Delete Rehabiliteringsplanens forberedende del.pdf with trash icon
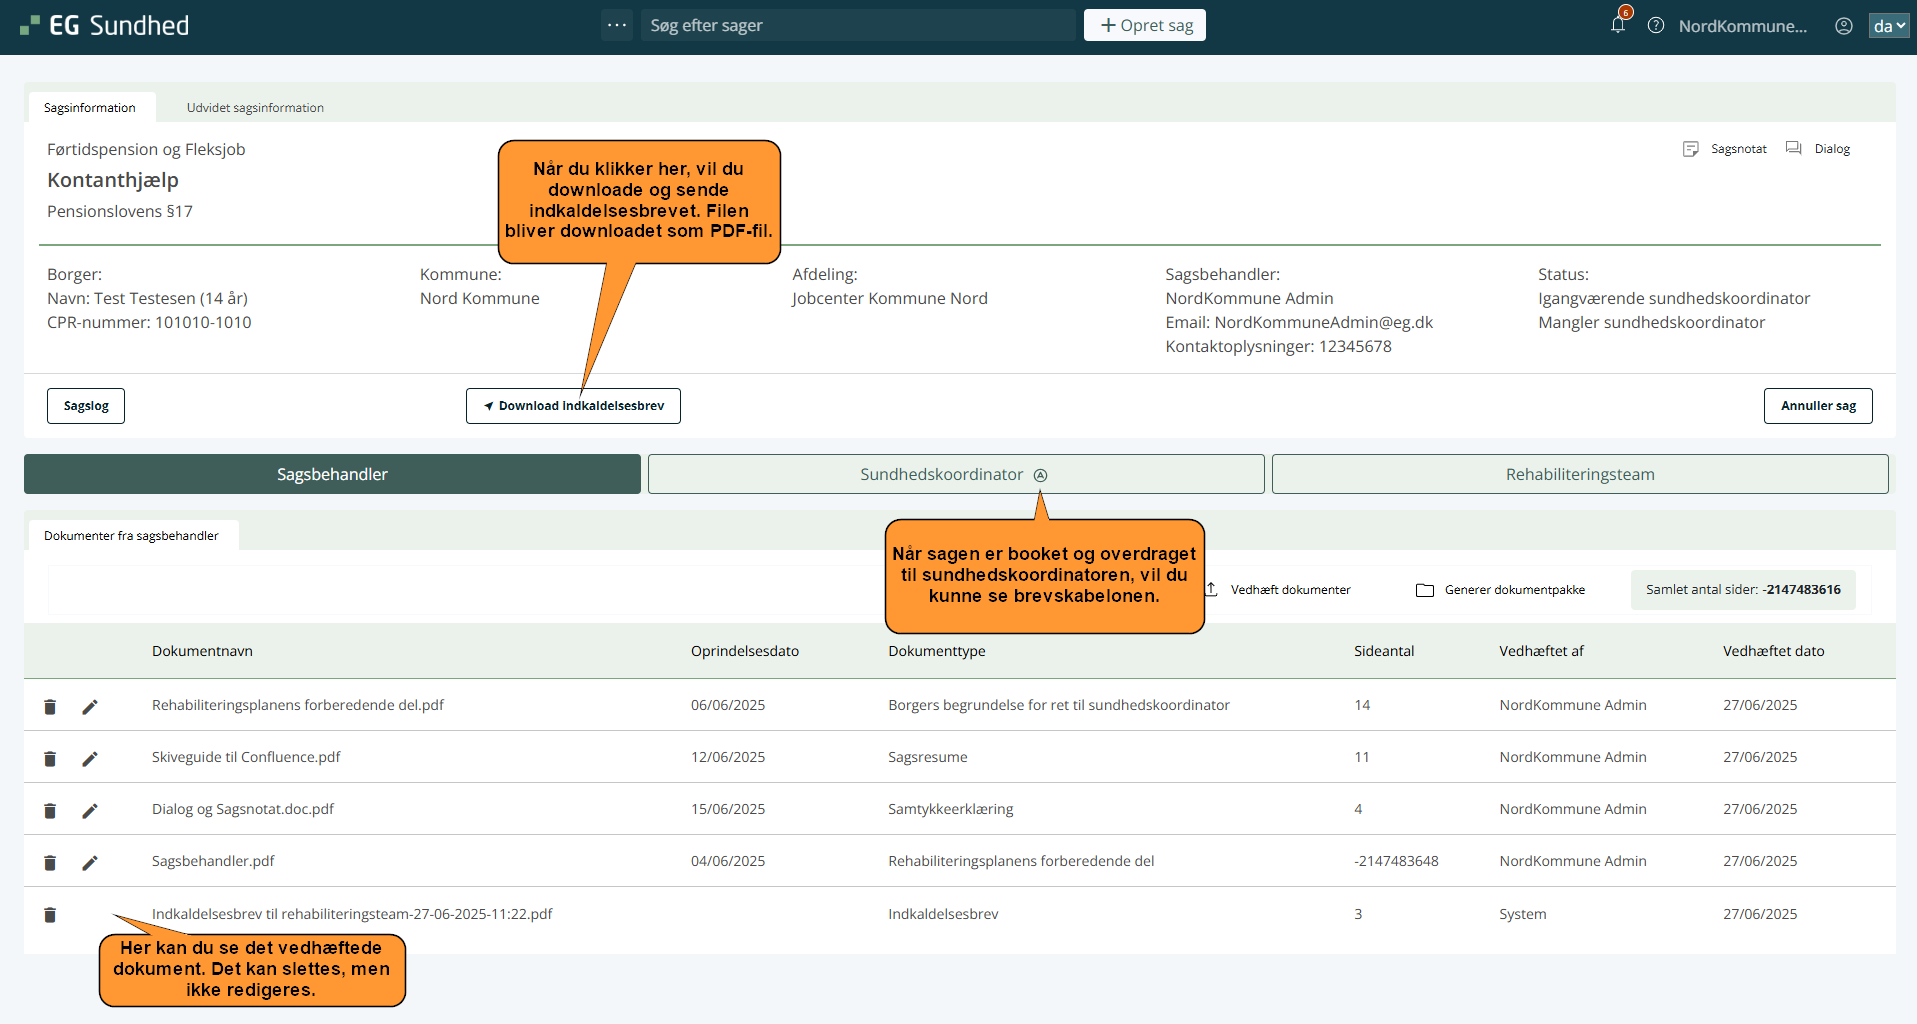The height and width of the screenshot is (1024, 1917). pos(50,707)
